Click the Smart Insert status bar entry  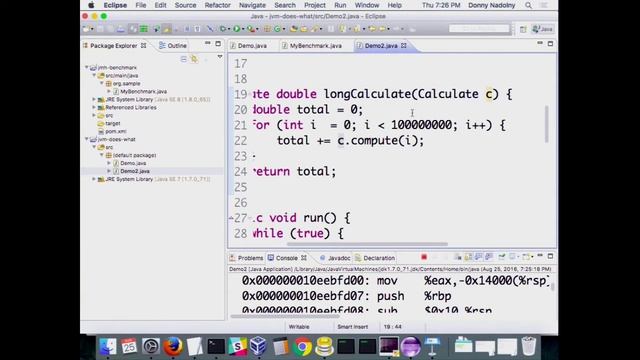353,327
